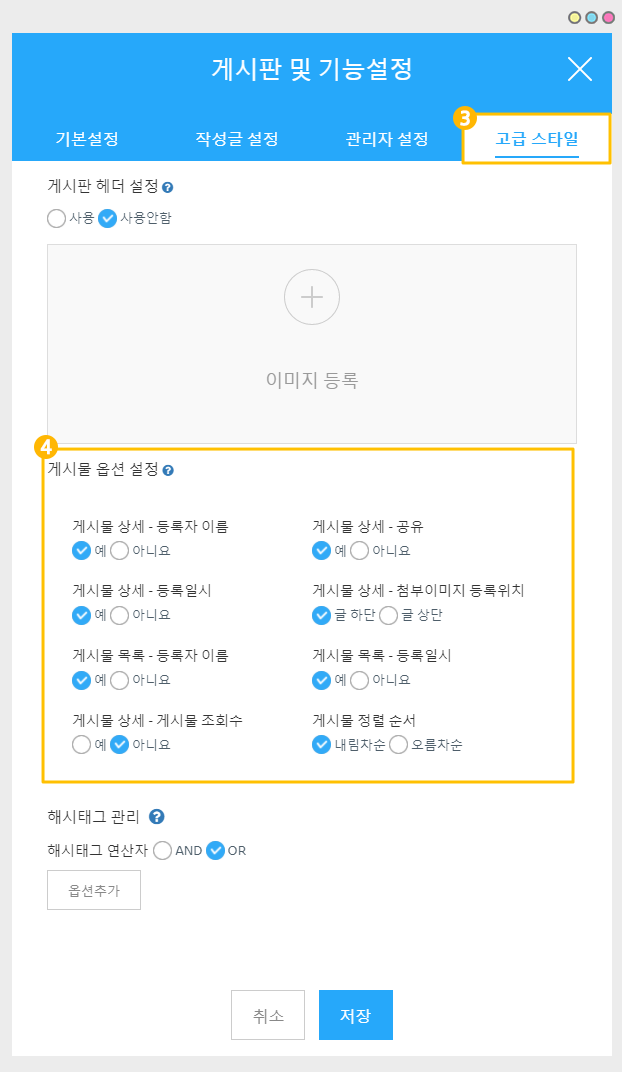The height and width of the screenshot is (1072, 622).
Task: Select 아니요 for 게시물 상세 - 공유
Action: click(360, 550)
